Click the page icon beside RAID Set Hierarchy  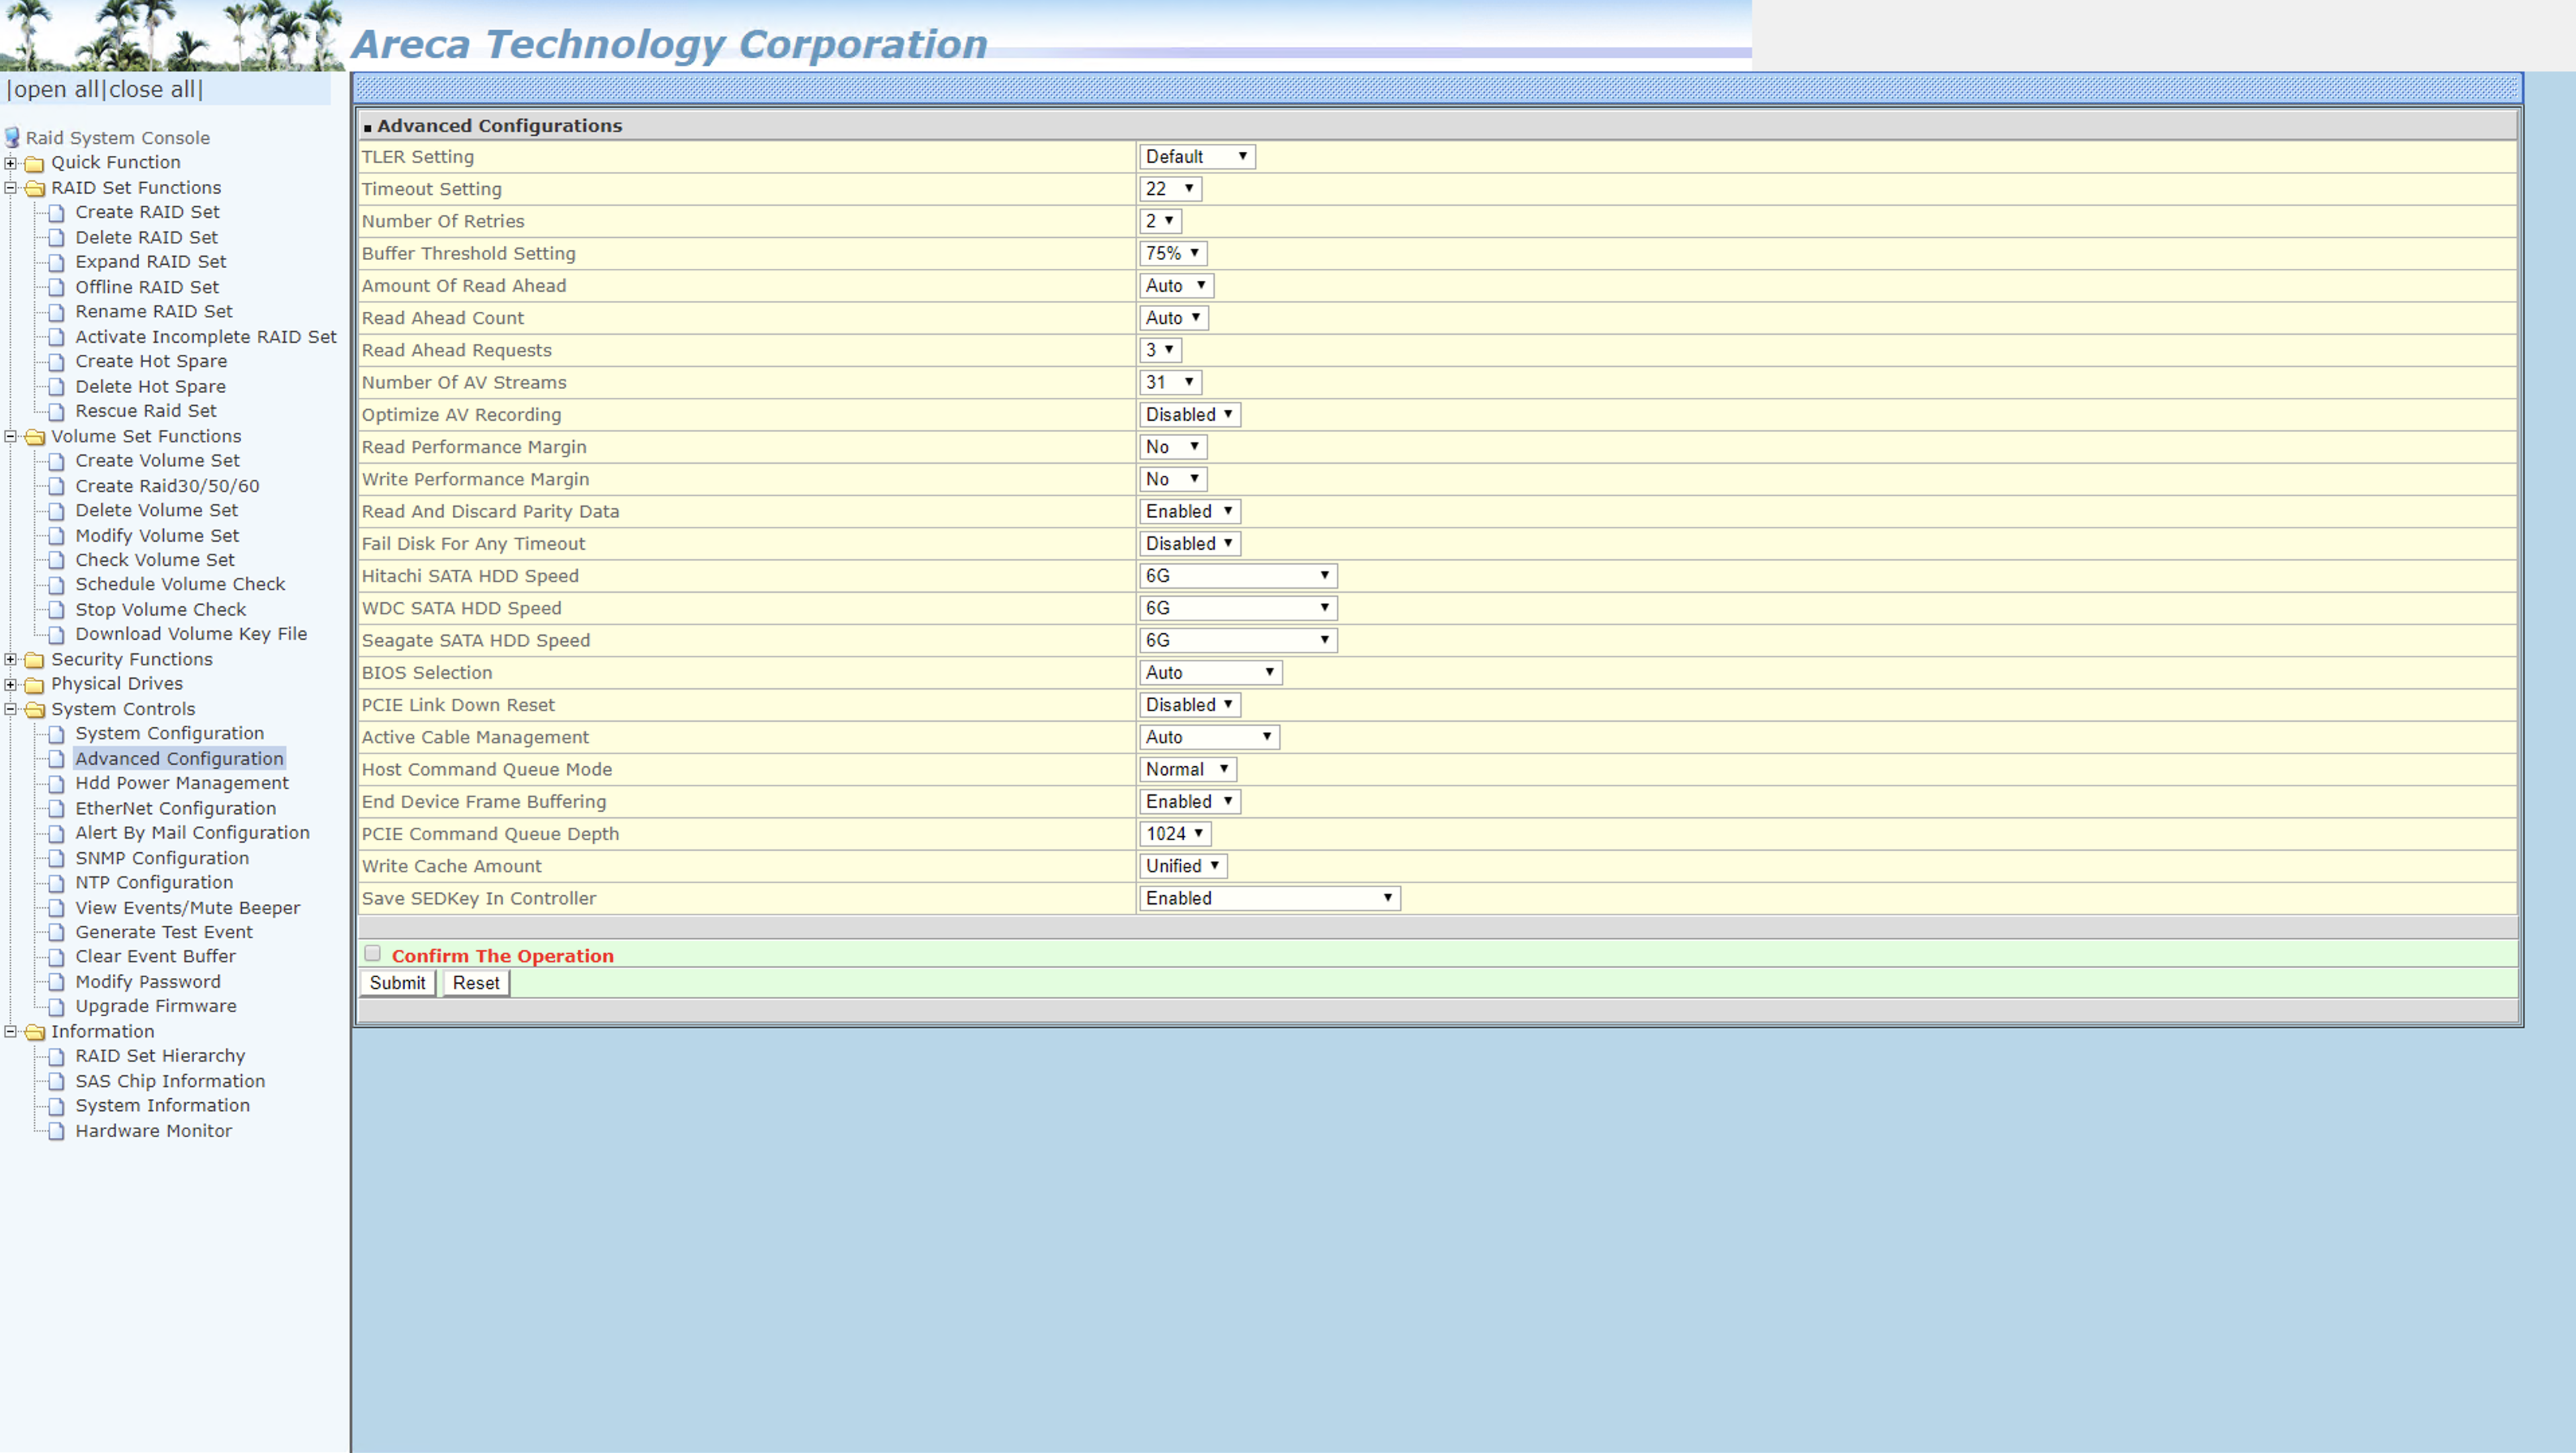click(57, 1056)
